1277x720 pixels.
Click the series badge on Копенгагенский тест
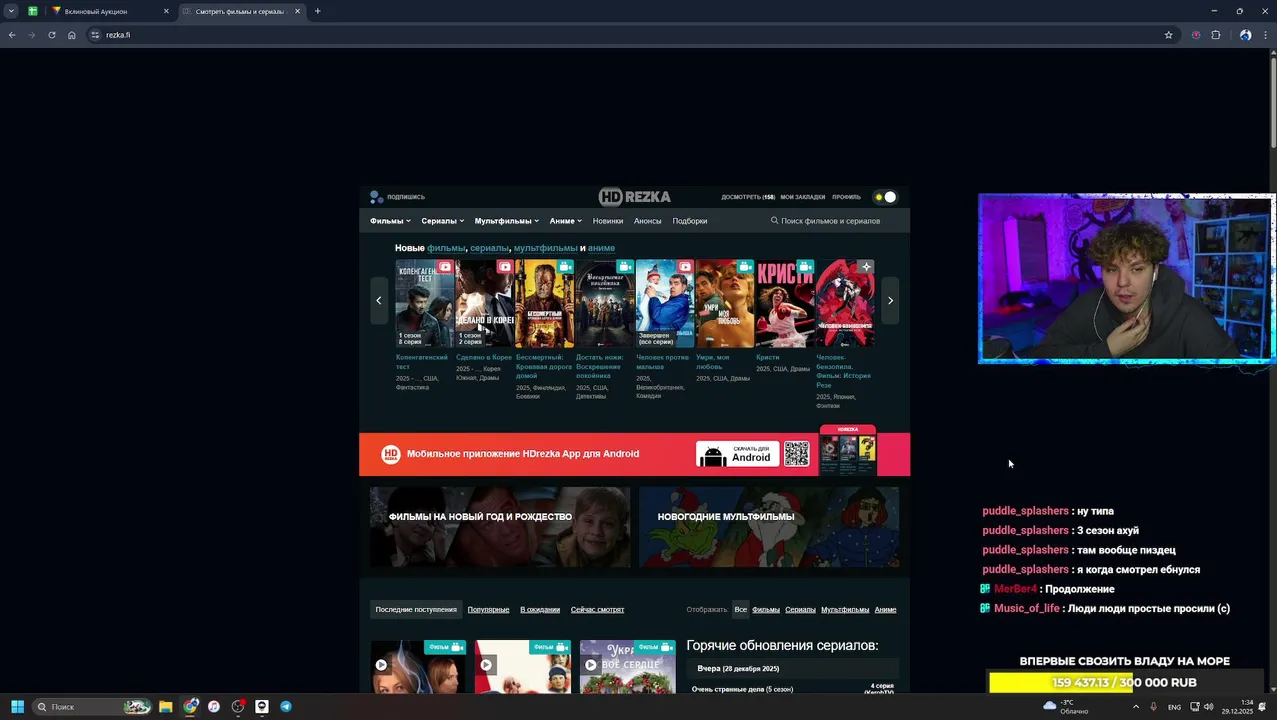click(x=445, y=267)
